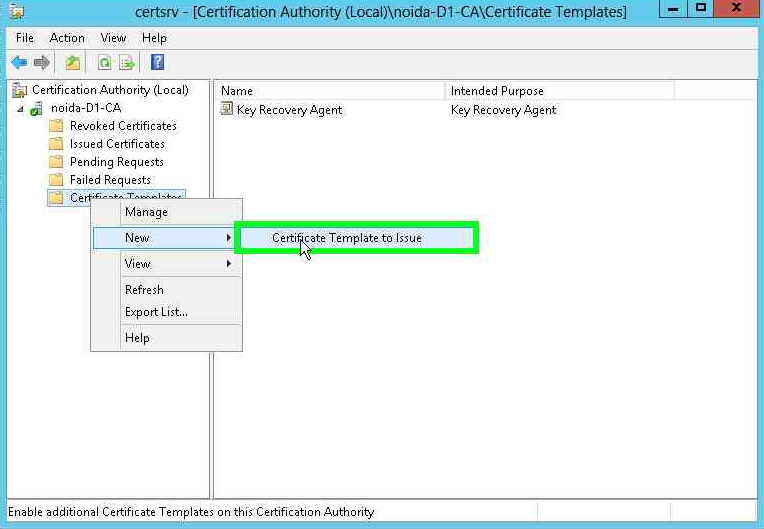764x529 pixels.
Task: Collapse the noida-D1-CA tree node
Action: coord(20,109)
